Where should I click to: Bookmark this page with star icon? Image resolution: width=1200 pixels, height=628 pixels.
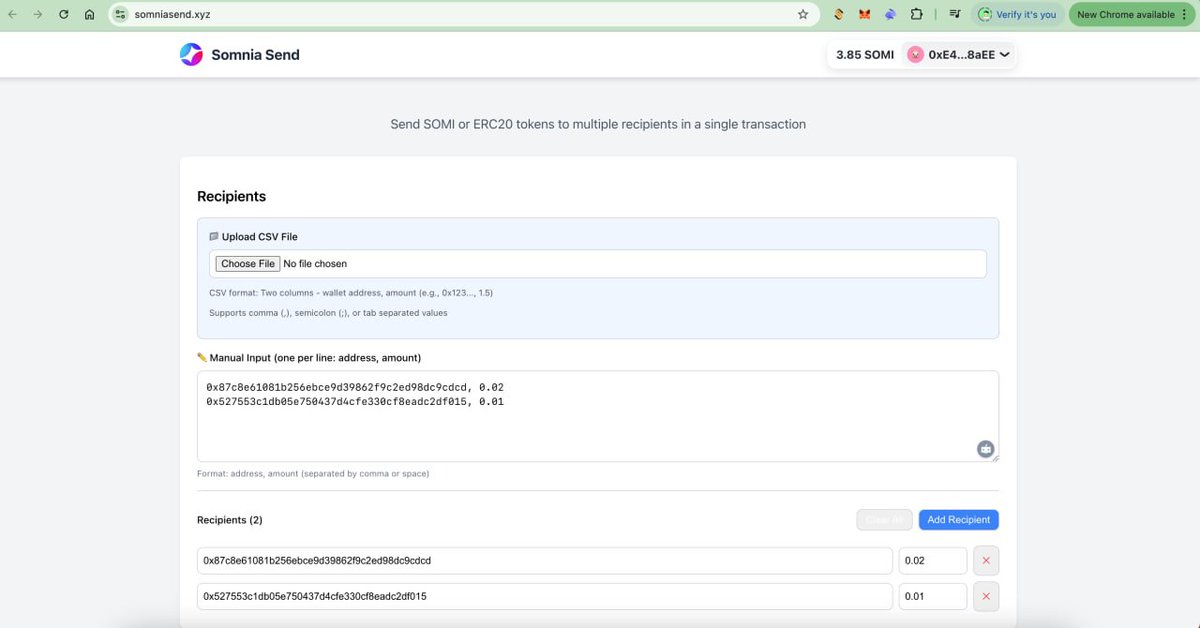(x=803, y=15)
